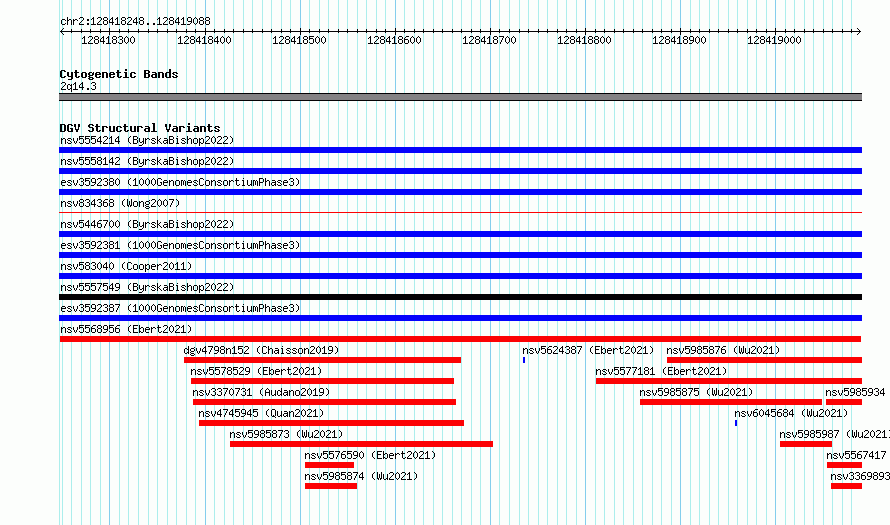Select nsv5577181 (Ebert2021) label
This screenshot has height=525, width=890.
click(x=661, y=371)
